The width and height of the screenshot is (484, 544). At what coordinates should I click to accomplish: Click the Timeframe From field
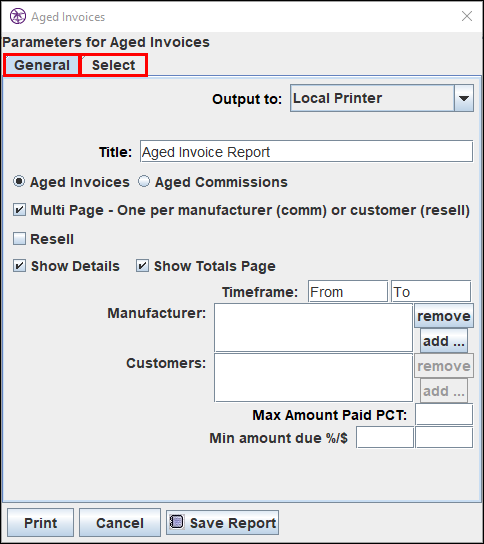click(x=348, y=291)
